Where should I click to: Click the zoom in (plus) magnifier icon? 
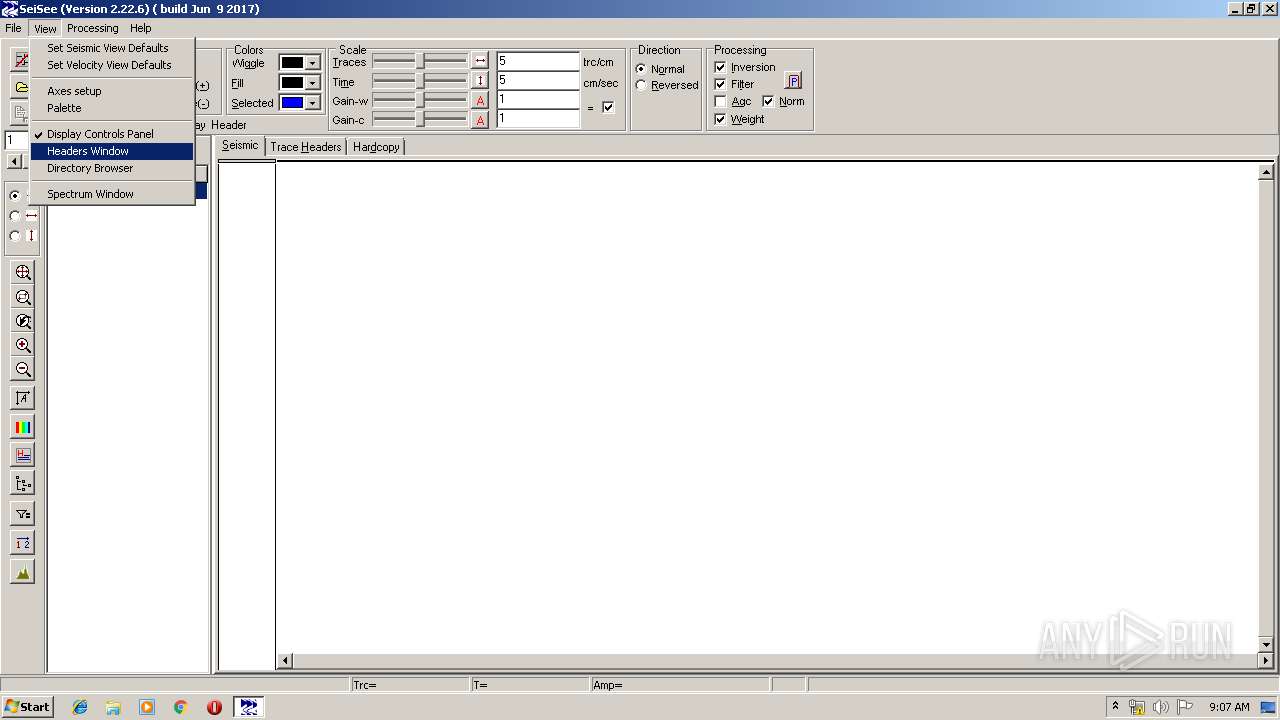click(22, 345)
